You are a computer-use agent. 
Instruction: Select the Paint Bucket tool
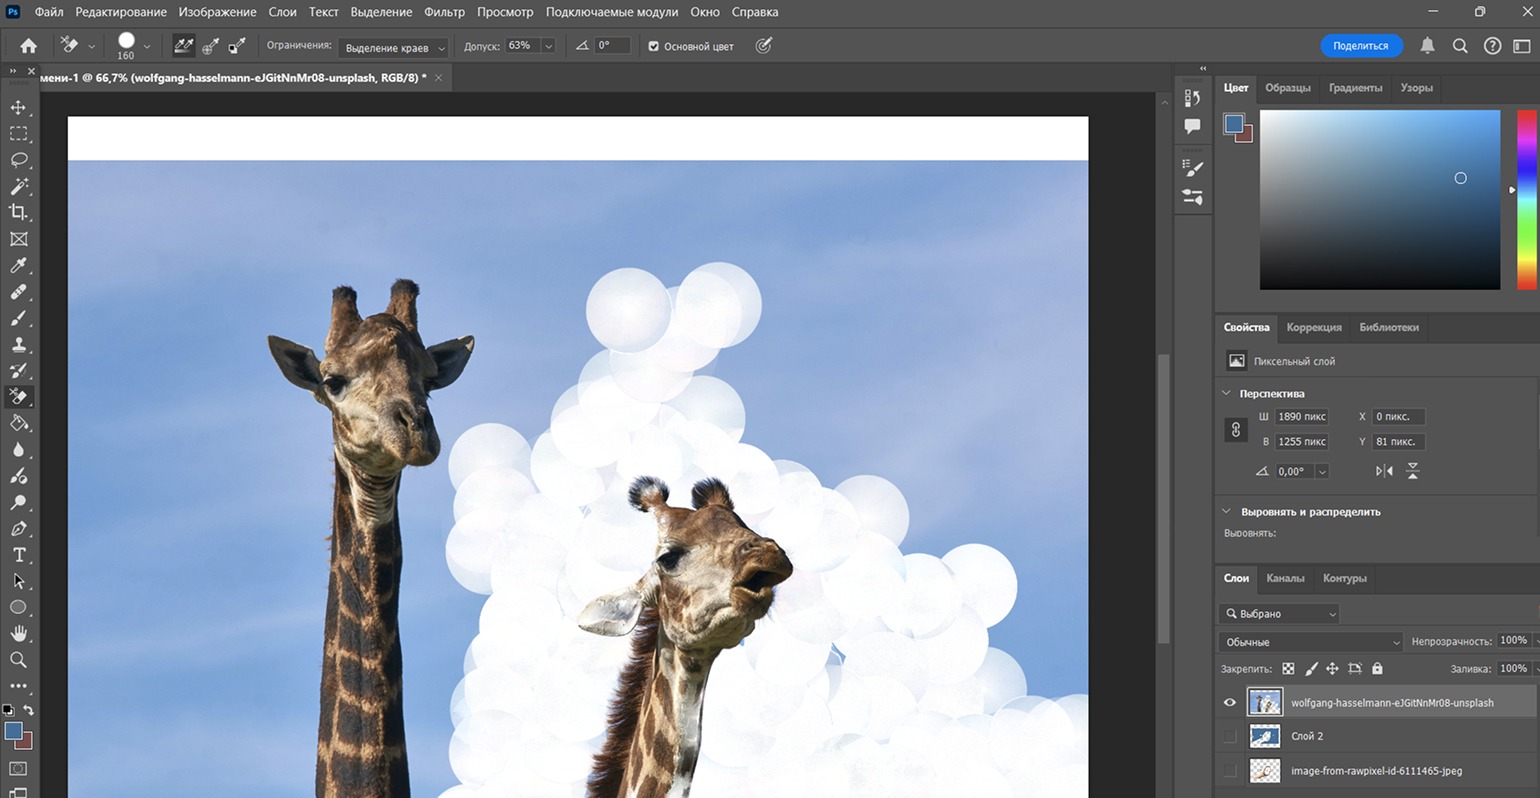[18, 423]
